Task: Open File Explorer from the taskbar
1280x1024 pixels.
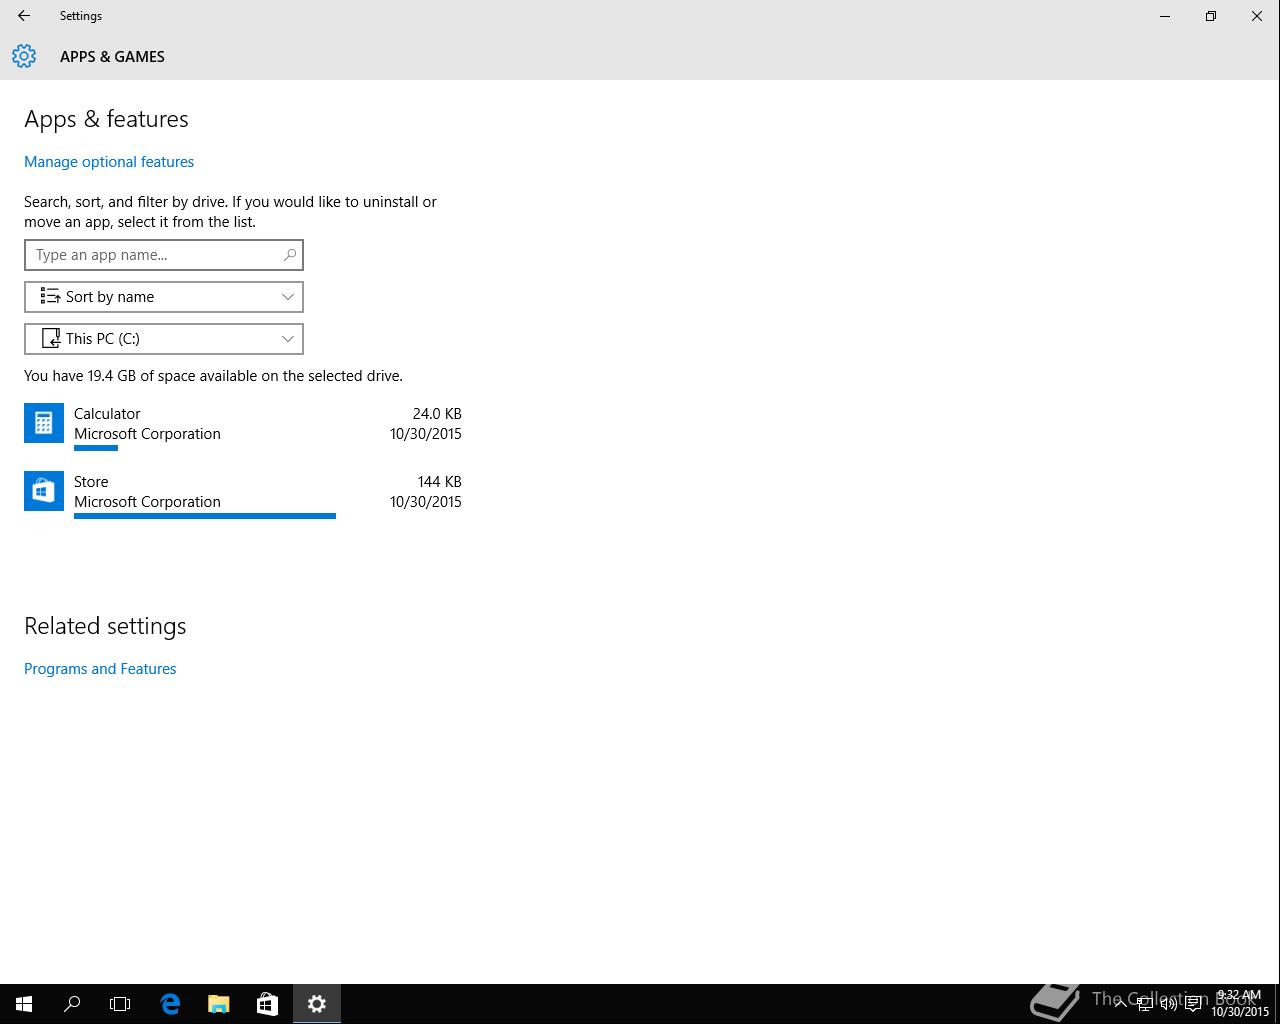Action: pos(218,1004)
